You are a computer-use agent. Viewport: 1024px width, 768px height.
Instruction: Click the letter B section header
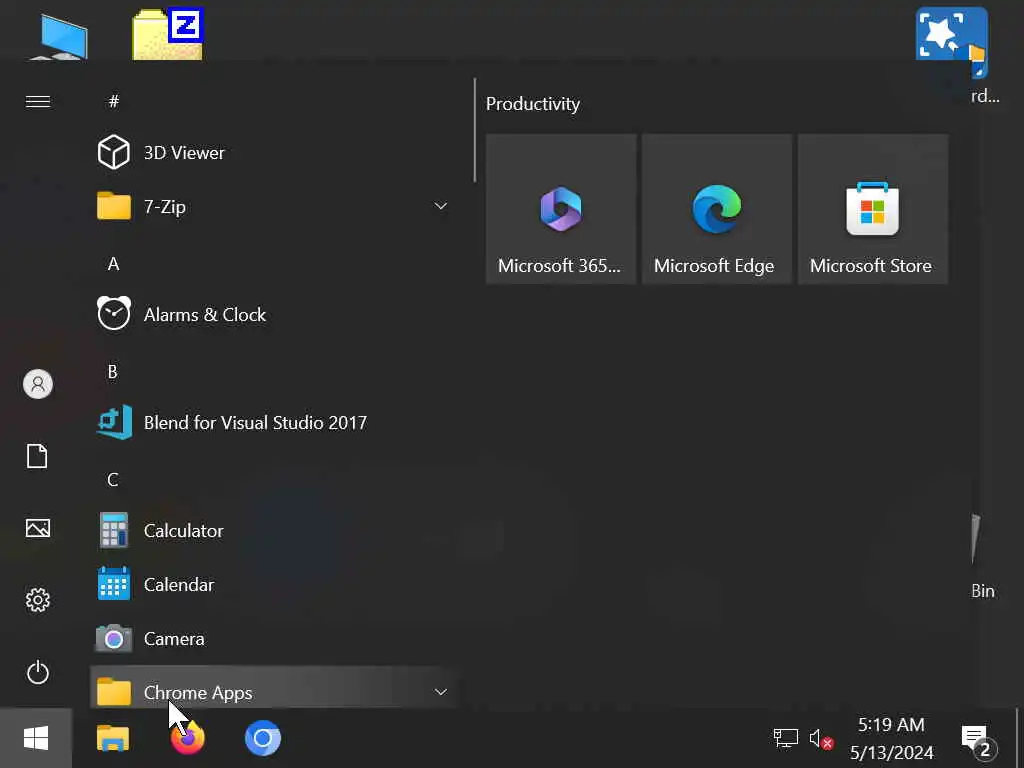(112, 372)
